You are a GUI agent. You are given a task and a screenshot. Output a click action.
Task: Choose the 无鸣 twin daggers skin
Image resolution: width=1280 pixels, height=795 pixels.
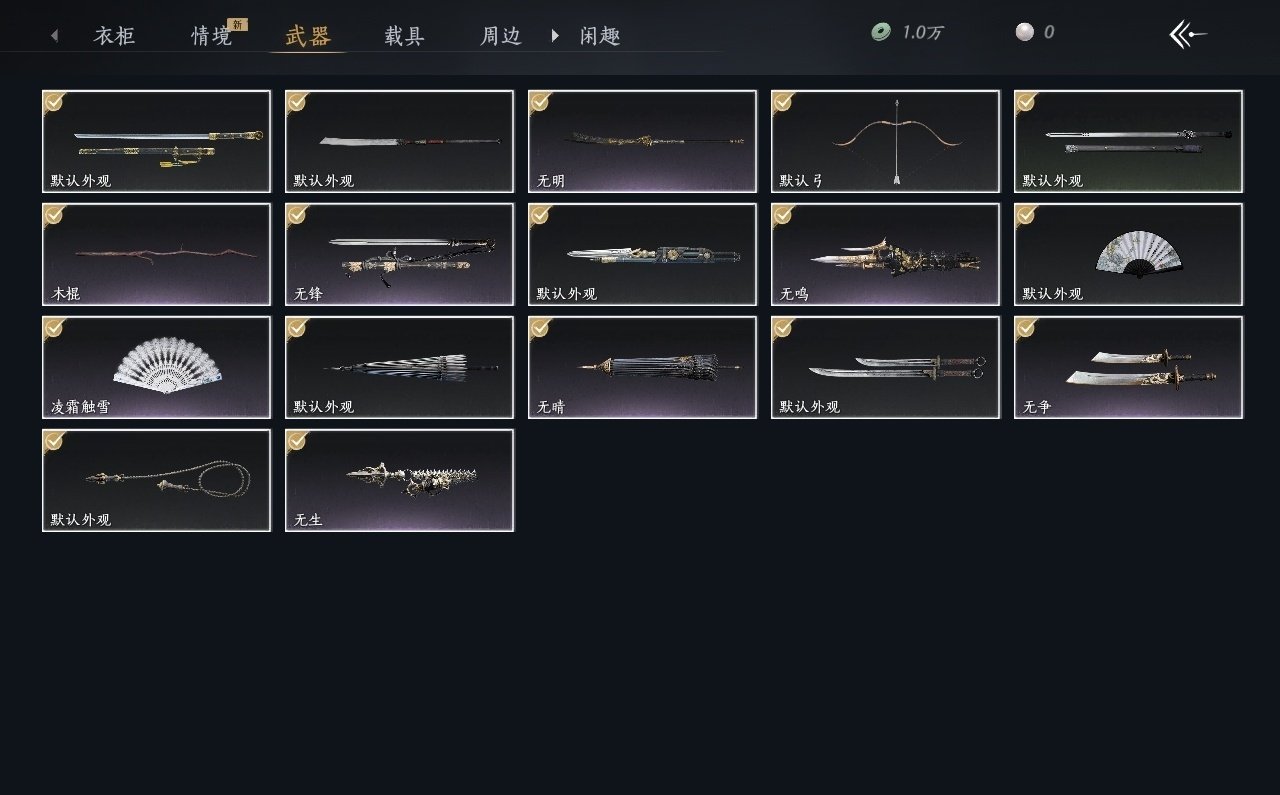point(885,254)
